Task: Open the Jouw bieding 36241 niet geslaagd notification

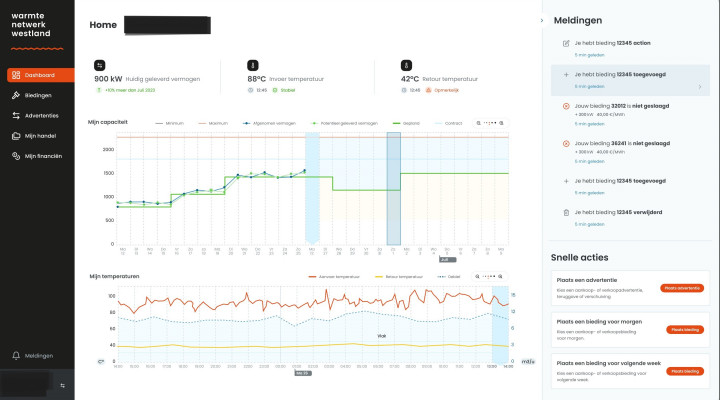Action: pos(630,152)
